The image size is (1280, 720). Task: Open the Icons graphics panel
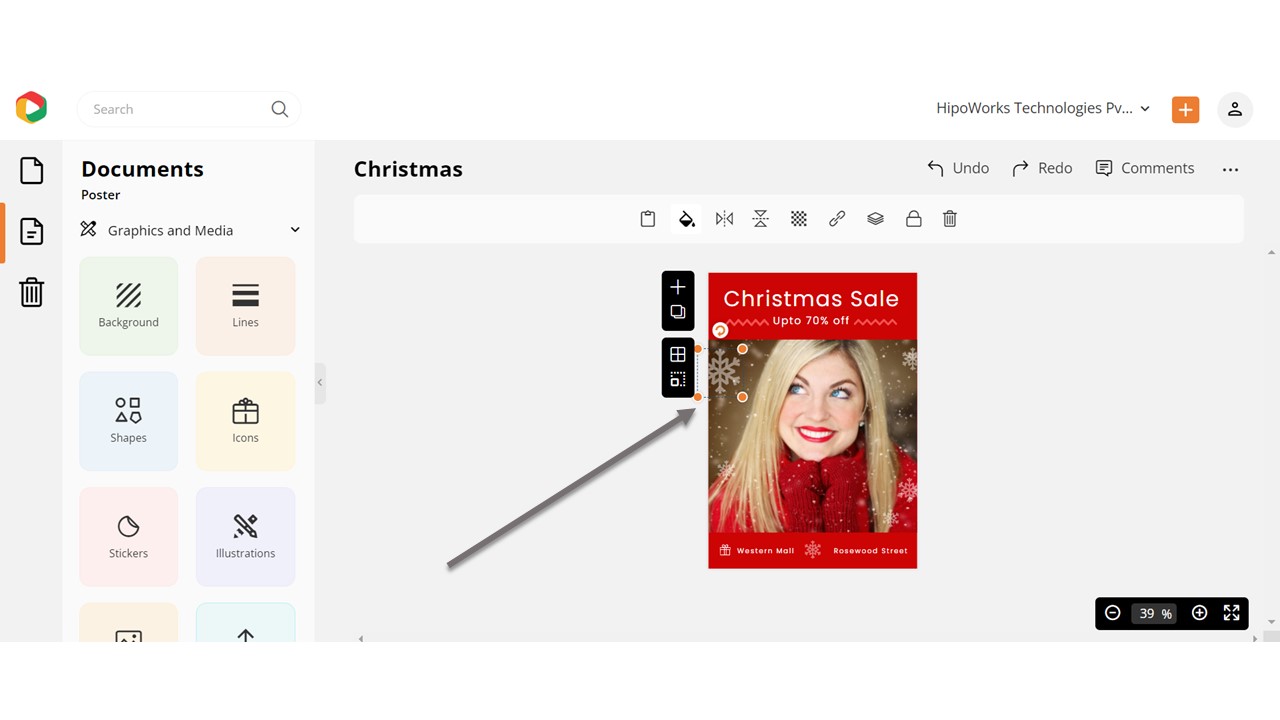[x=245, y=420]
